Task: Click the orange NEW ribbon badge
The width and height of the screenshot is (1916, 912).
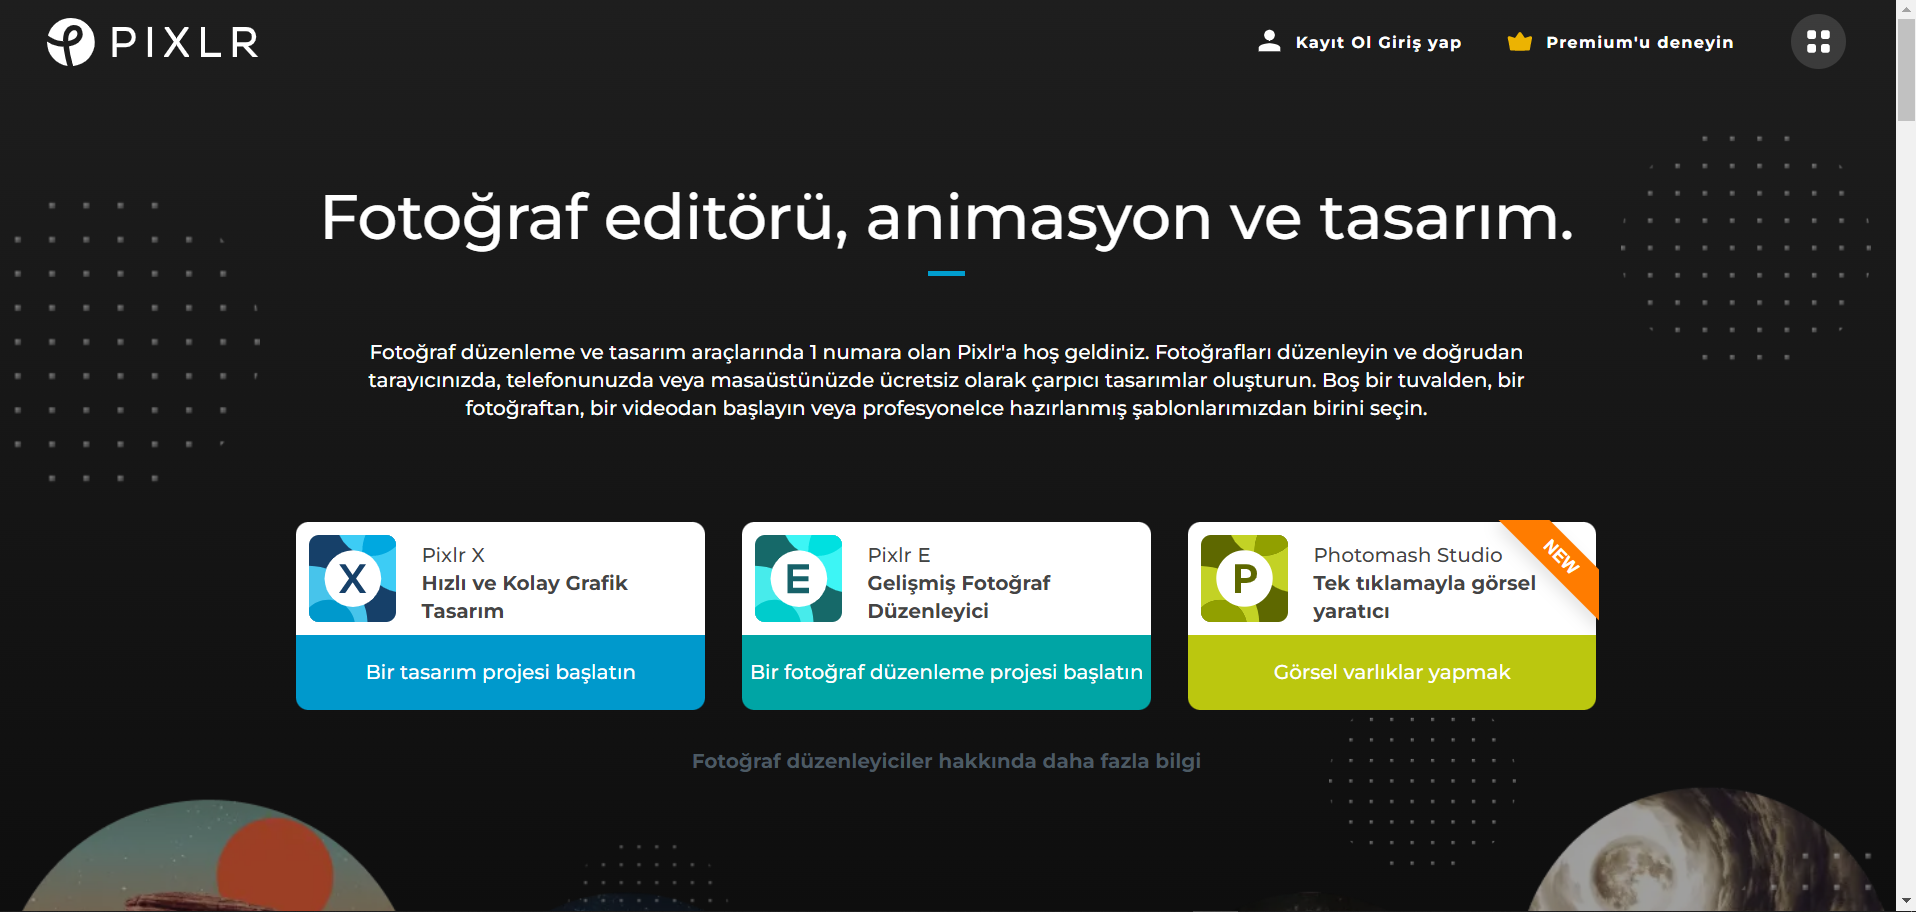Action: tap(1558, 558)
